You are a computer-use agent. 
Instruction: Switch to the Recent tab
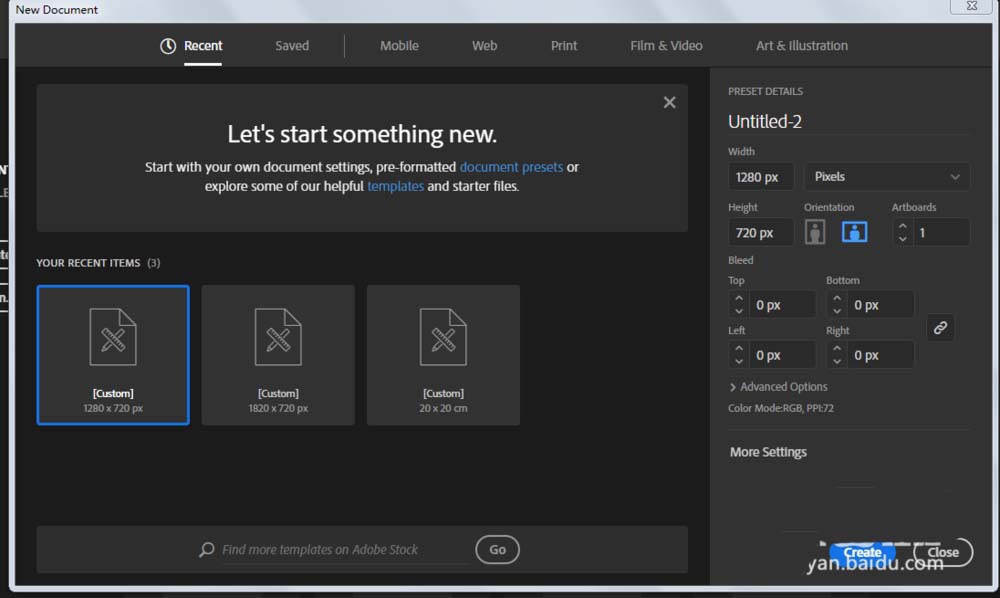203,46
